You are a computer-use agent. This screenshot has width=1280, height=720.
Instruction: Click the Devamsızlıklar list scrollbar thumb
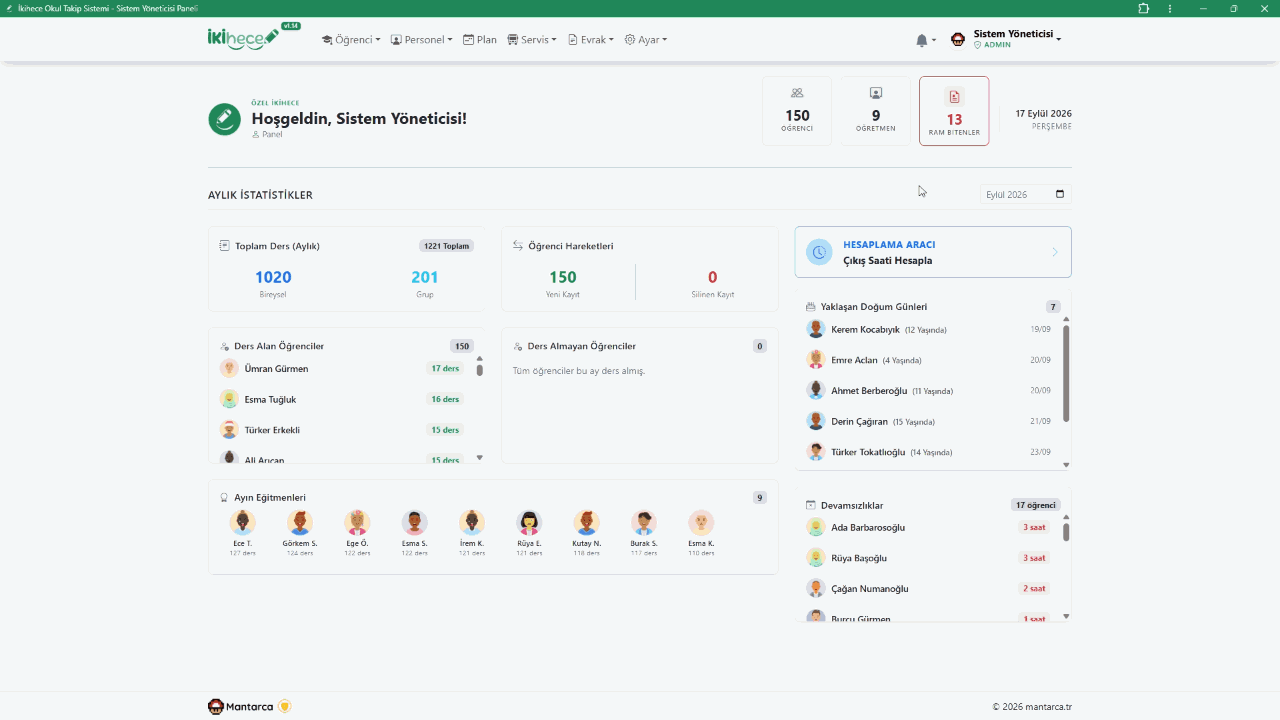pos(1066,533)
